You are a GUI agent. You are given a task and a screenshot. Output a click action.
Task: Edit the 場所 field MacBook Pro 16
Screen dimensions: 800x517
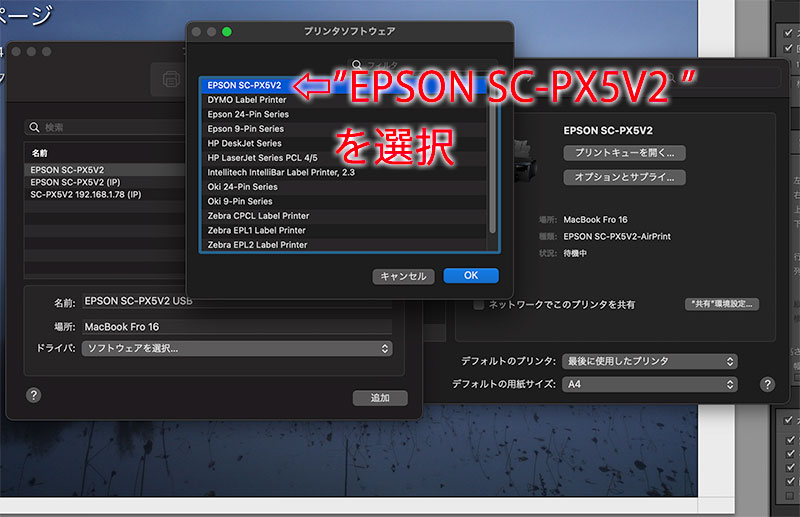click(237, 327)
